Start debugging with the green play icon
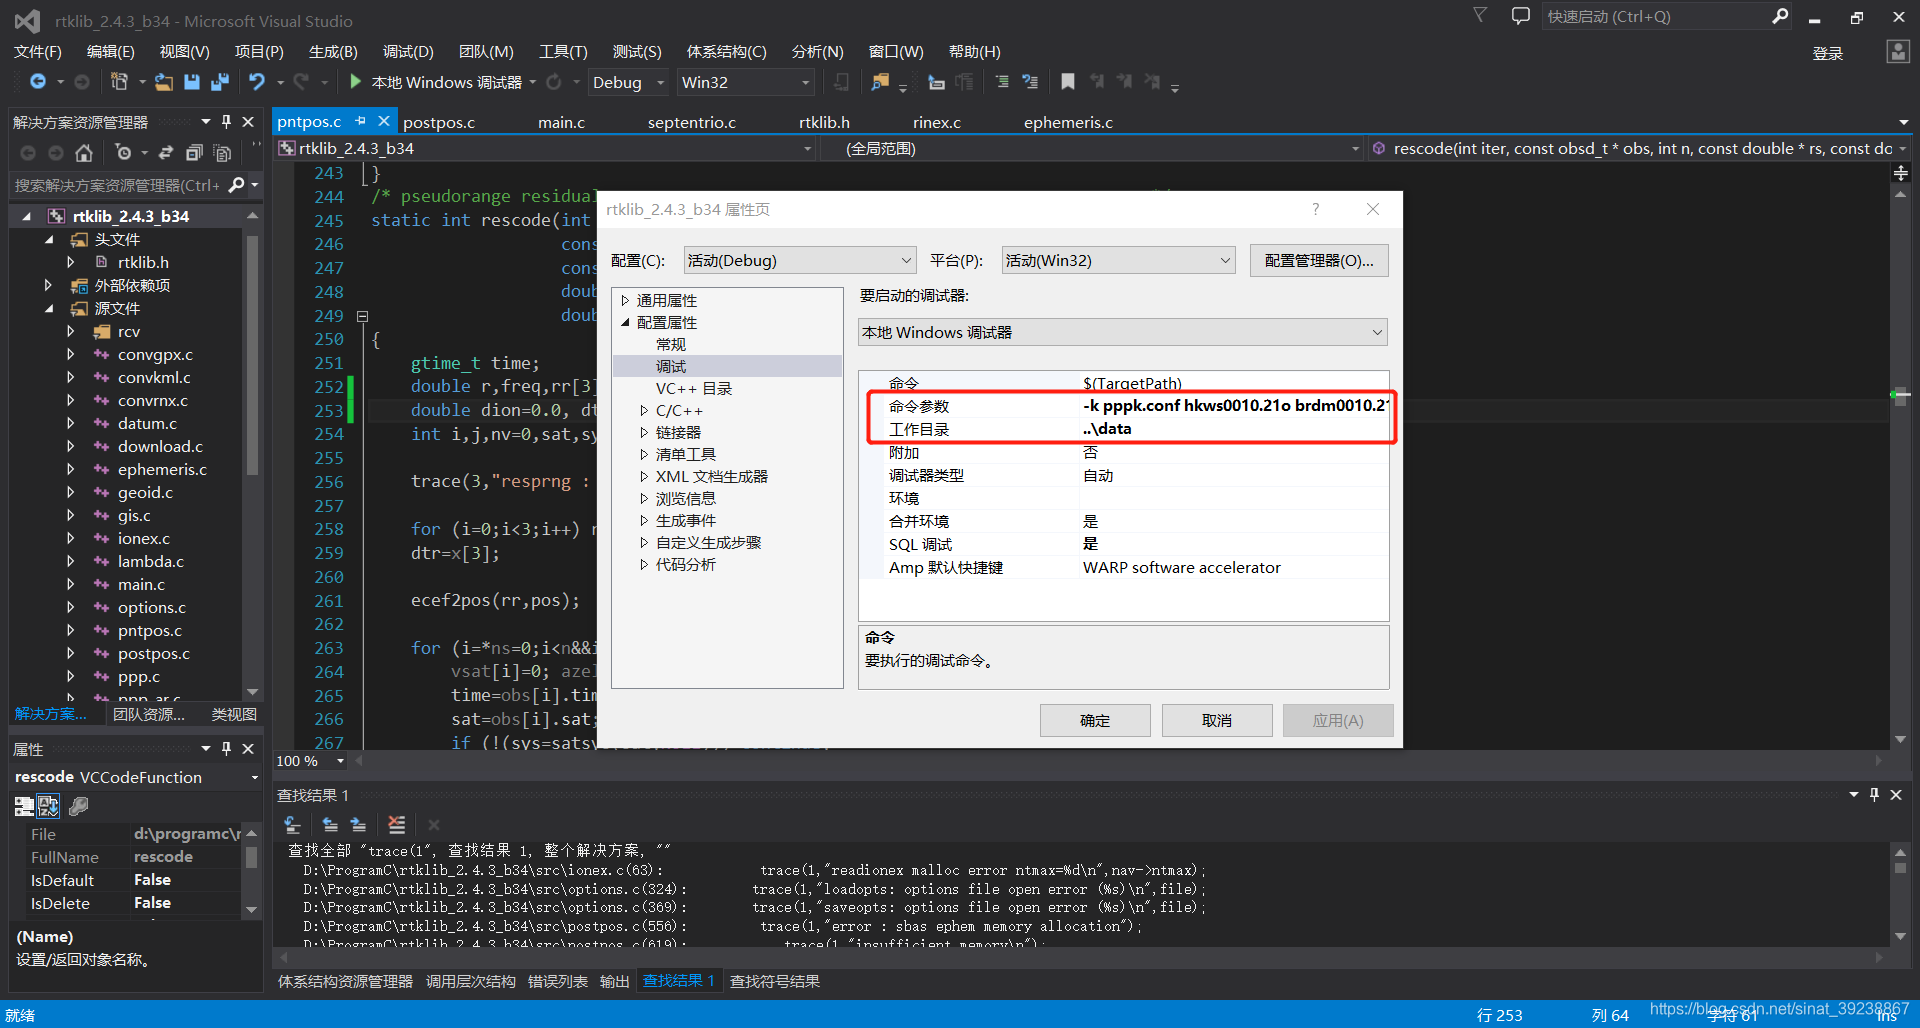Viewport: 1920px width, 1028px height. pyautogui.click(x=355, y=82)
